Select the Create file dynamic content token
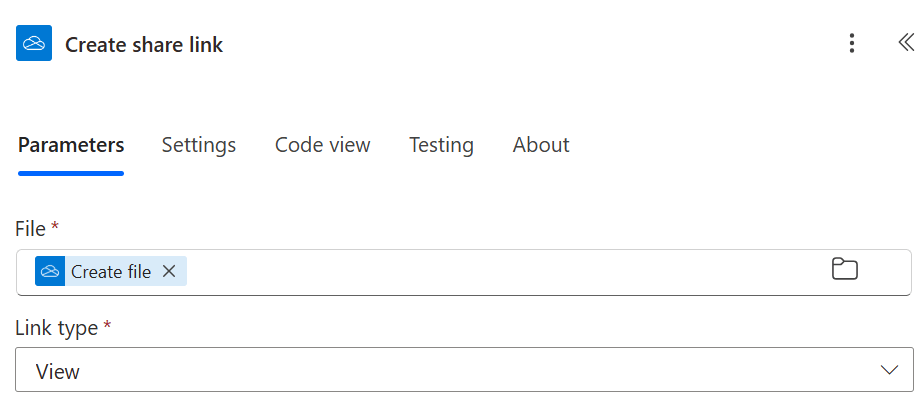The width and height of the screenshot is (922, 411). 110,271
